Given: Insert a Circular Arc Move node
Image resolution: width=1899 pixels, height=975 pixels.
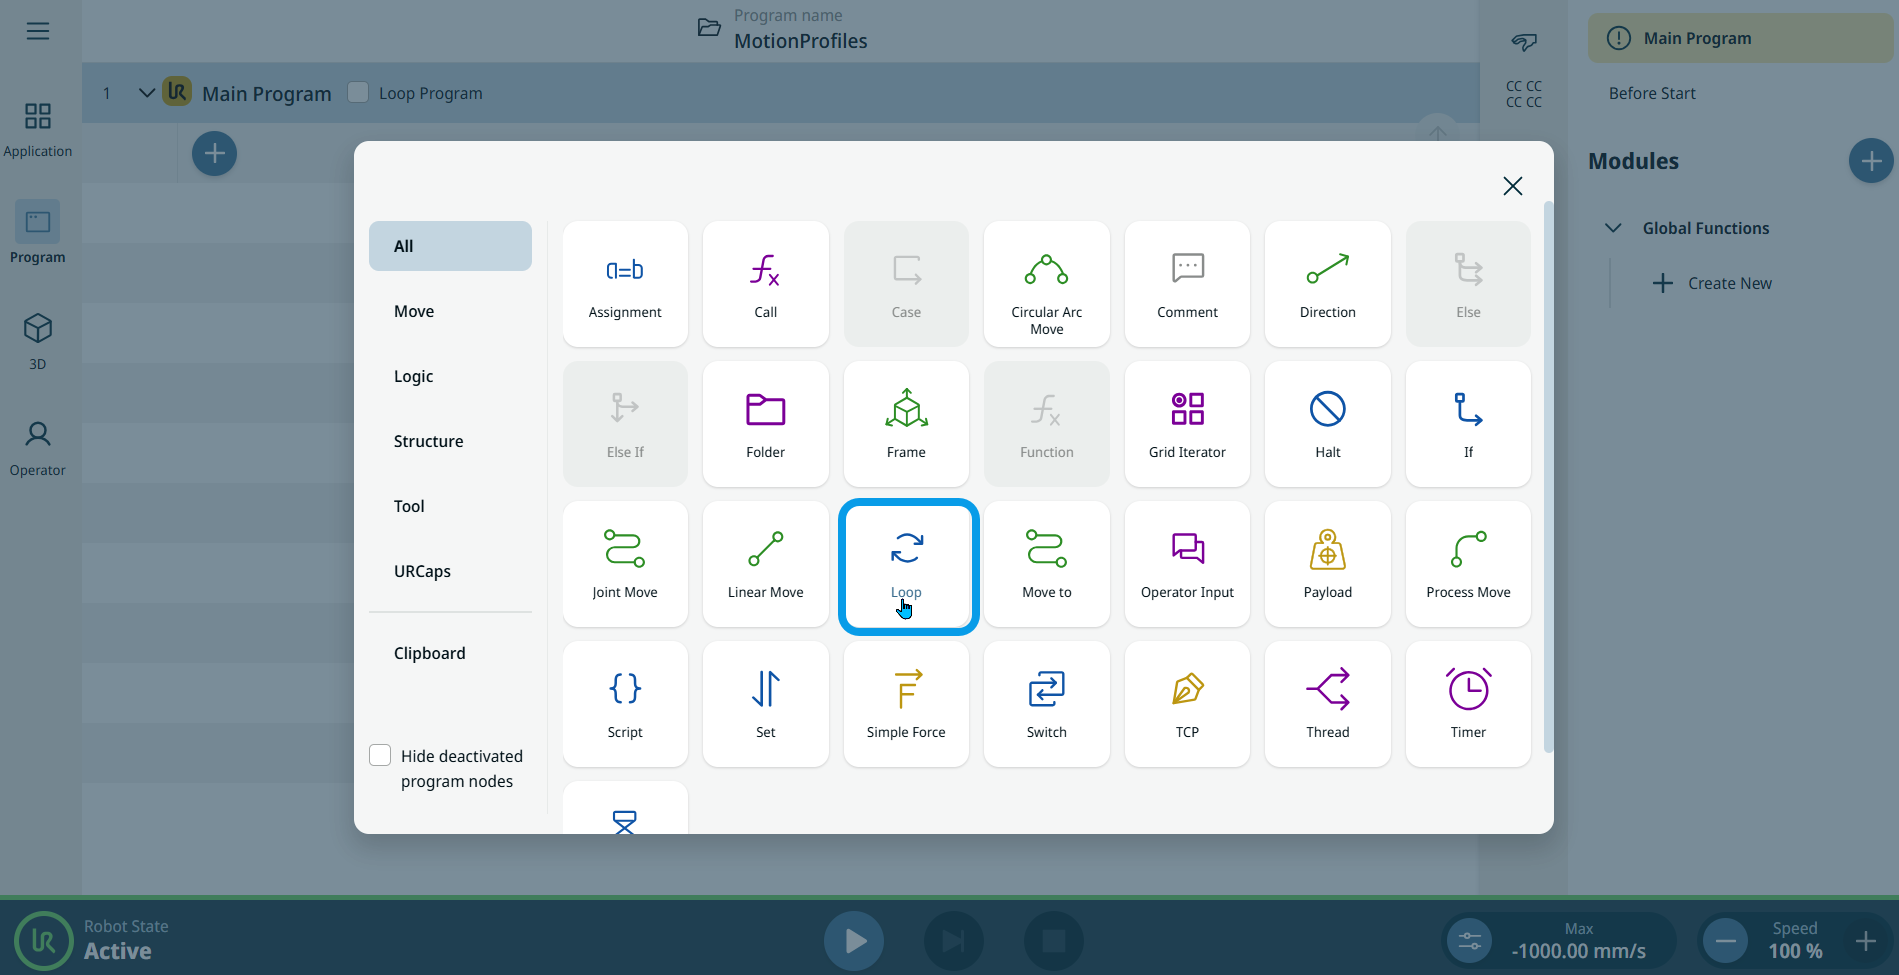Looking at the screenshot, I should 1046,284.
